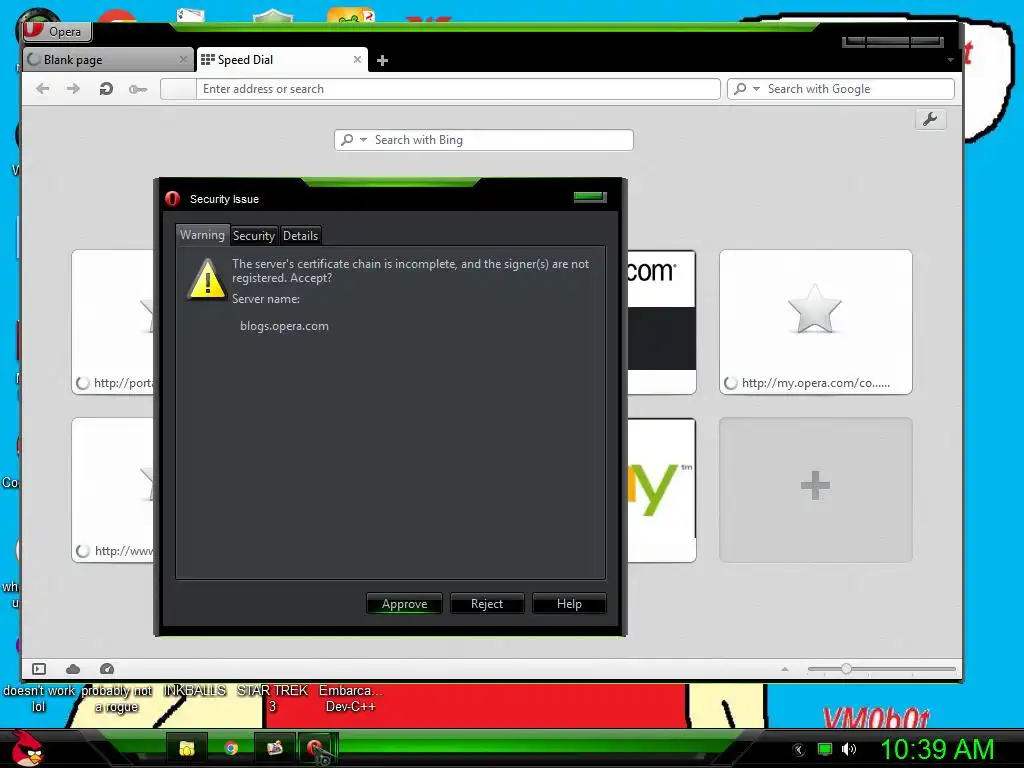Open Opera Link cloud icon
1024x768 pixels.
coord(73,669)
